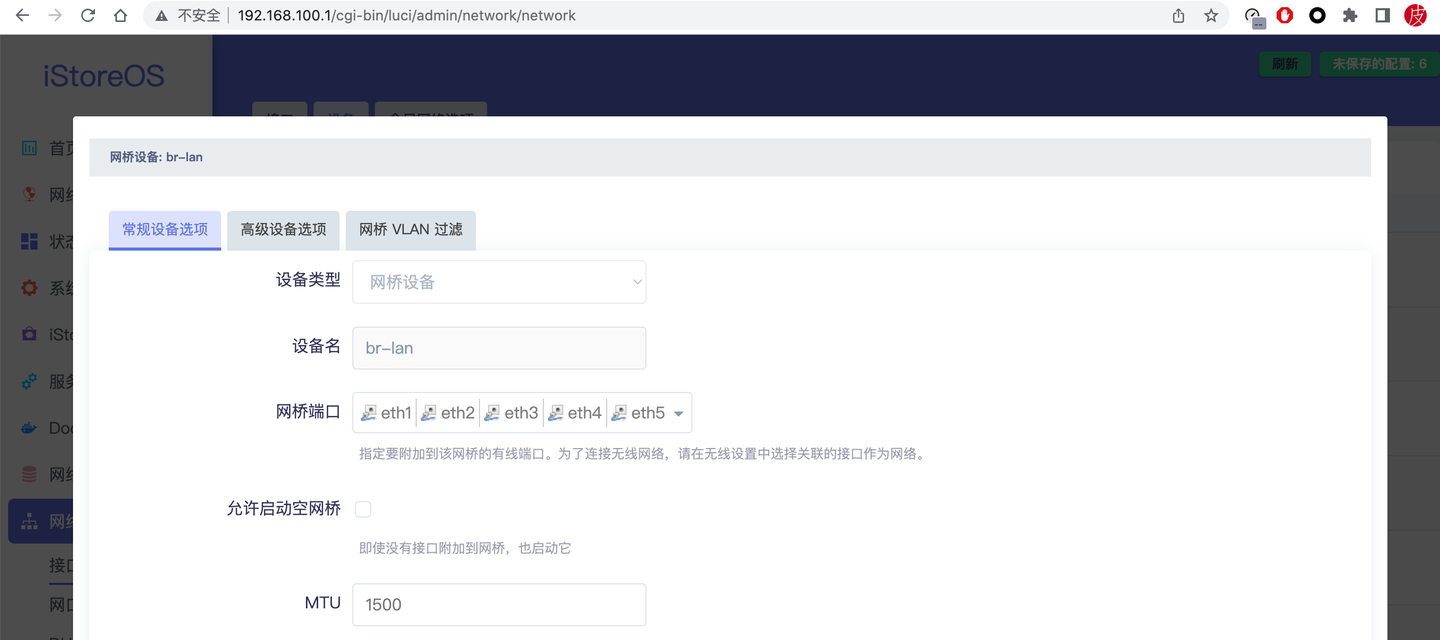Click the red profile avatar in browser toolbar
Screen dimensions: 1440x640
click(1415, 16)
